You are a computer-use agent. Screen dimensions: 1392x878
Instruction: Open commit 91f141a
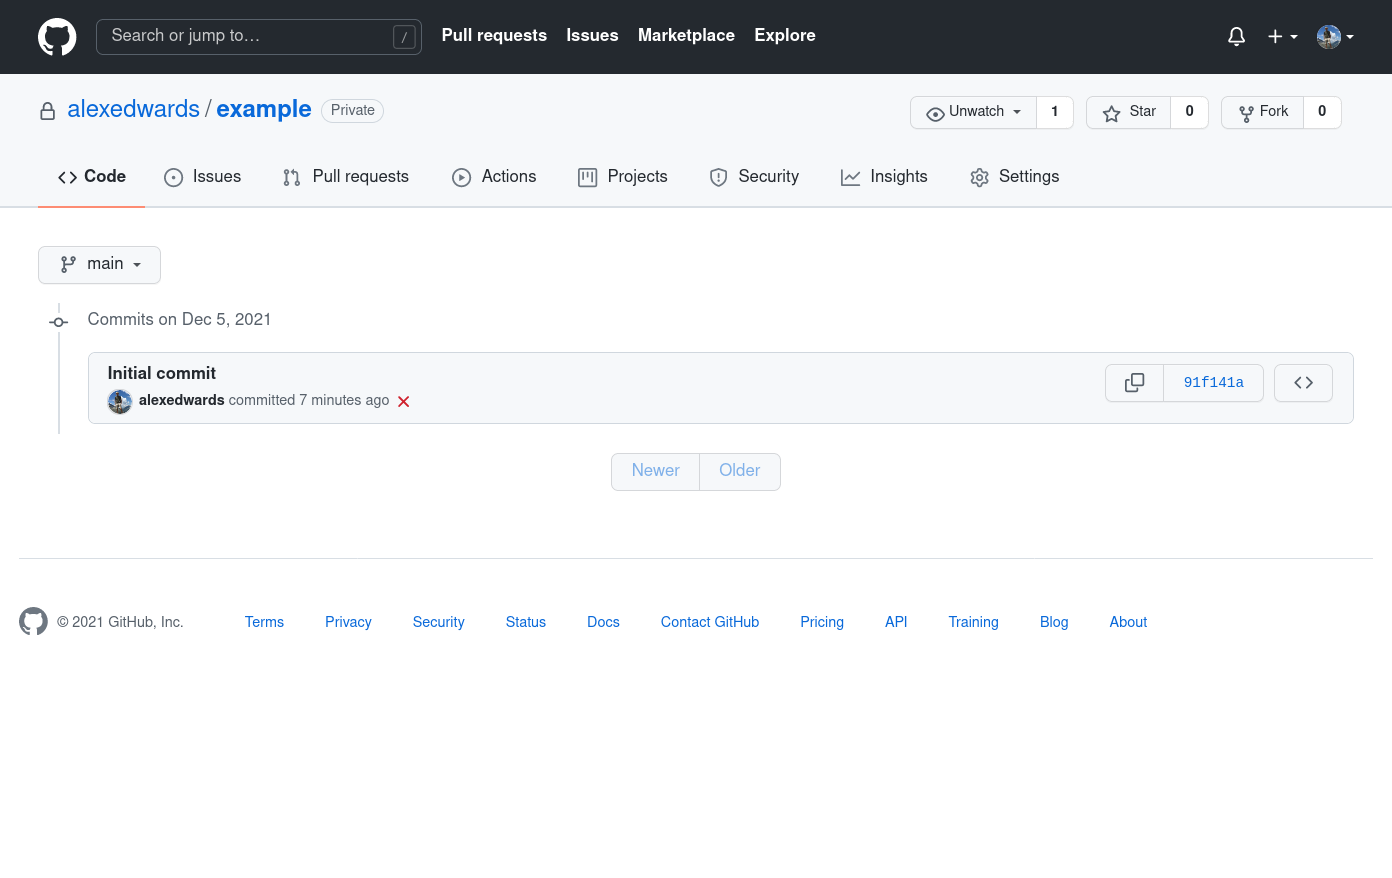coord(1214,383)
